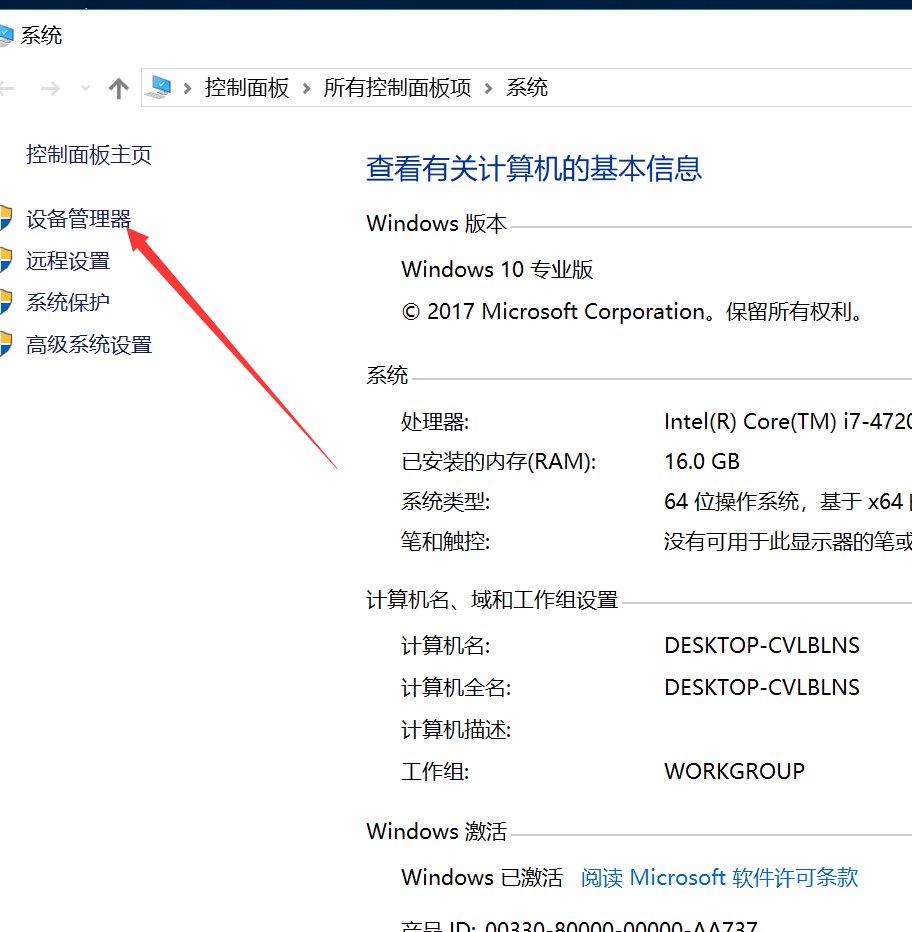
Task: Navigate to 控制面板 via breadcrumb
Action: (246, 87)
